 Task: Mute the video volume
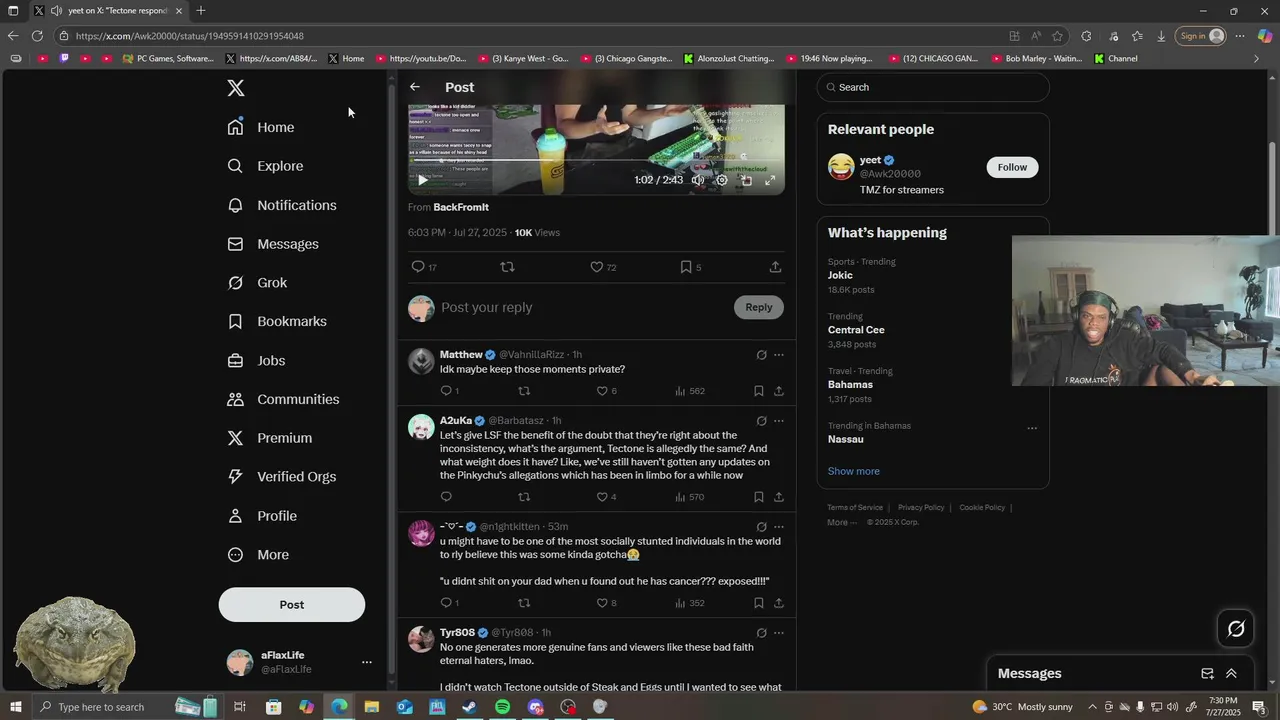pyautogui.click(x=698, y=180)
